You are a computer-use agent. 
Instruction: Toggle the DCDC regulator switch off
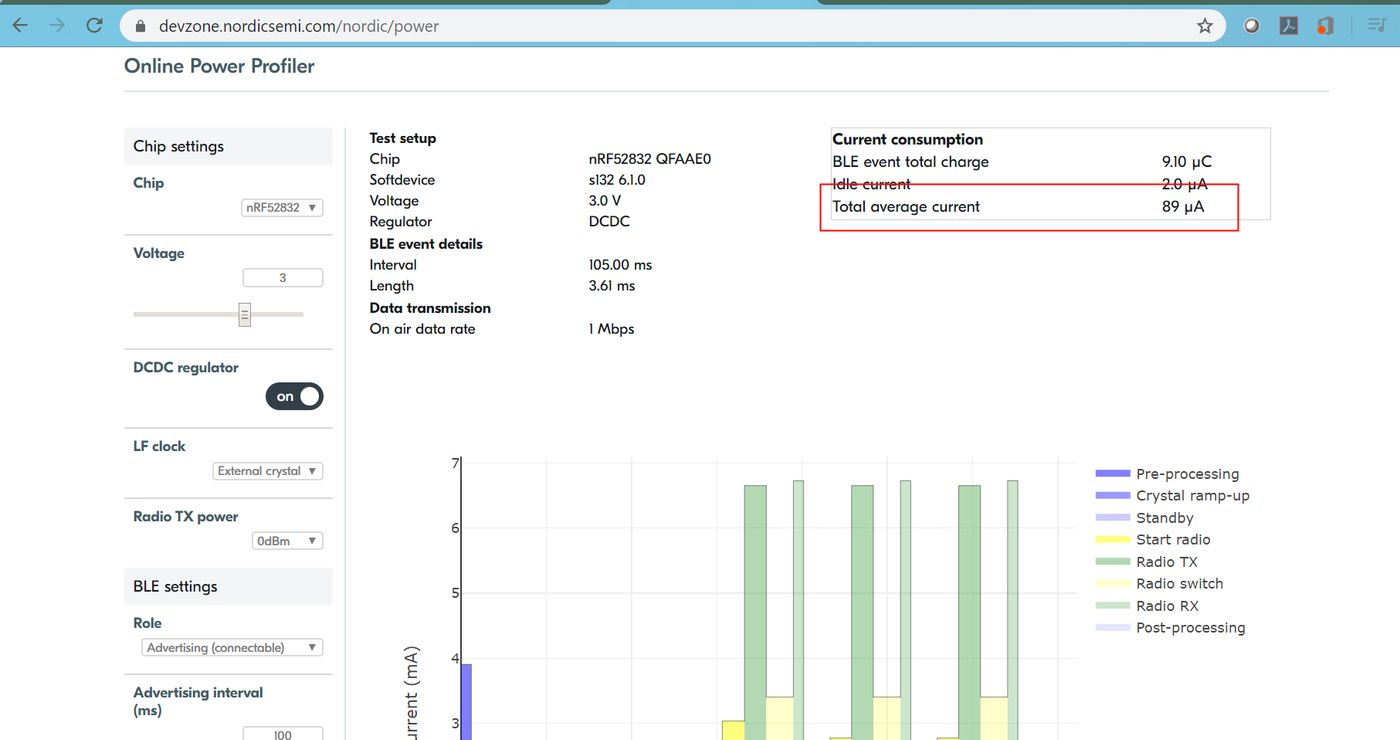[x=294, y=397]
